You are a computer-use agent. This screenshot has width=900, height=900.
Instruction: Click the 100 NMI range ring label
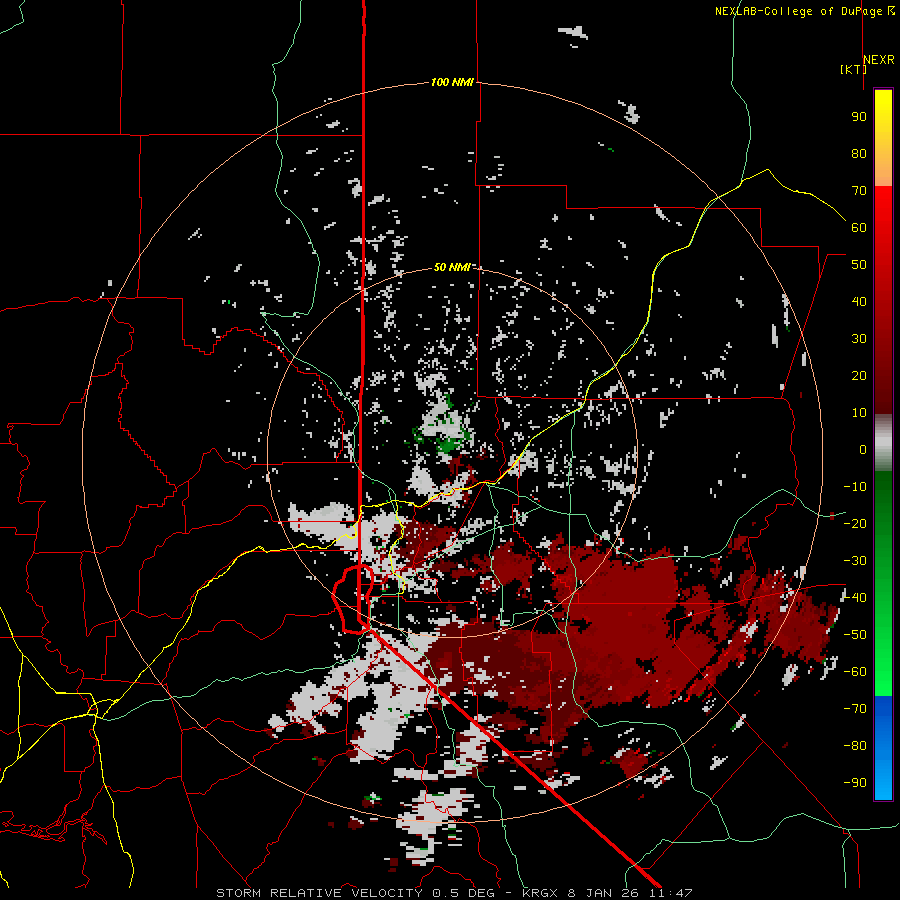click(x=452, y=82)
